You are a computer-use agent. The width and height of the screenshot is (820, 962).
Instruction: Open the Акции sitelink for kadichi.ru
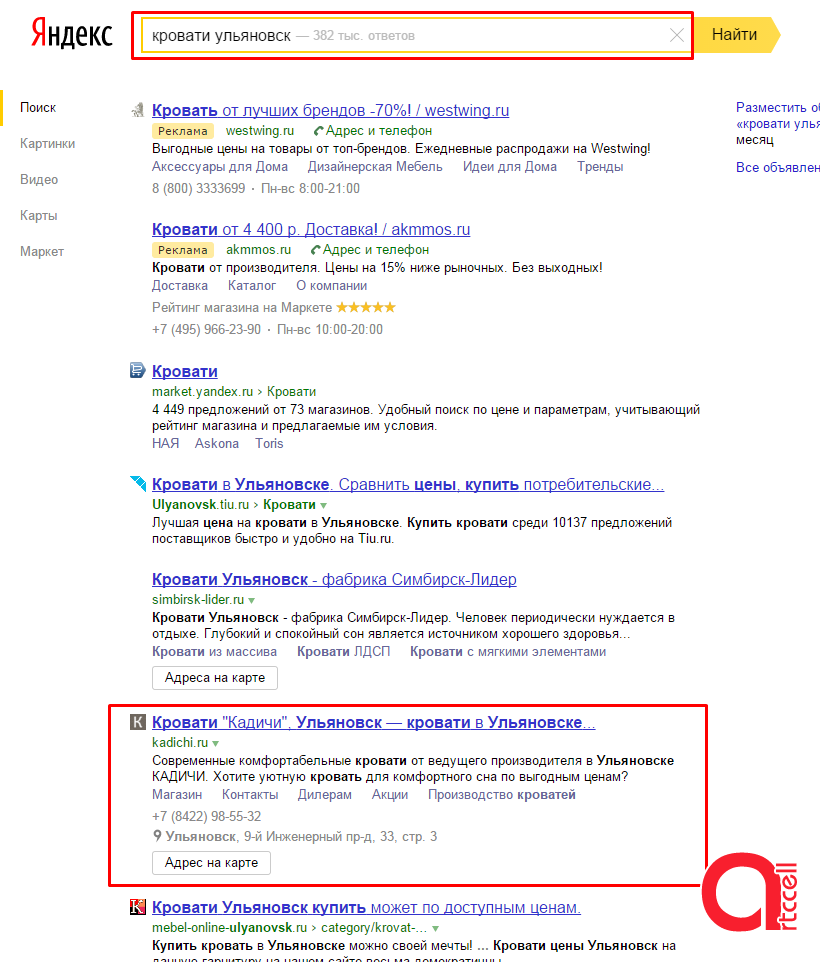[389, 795]
